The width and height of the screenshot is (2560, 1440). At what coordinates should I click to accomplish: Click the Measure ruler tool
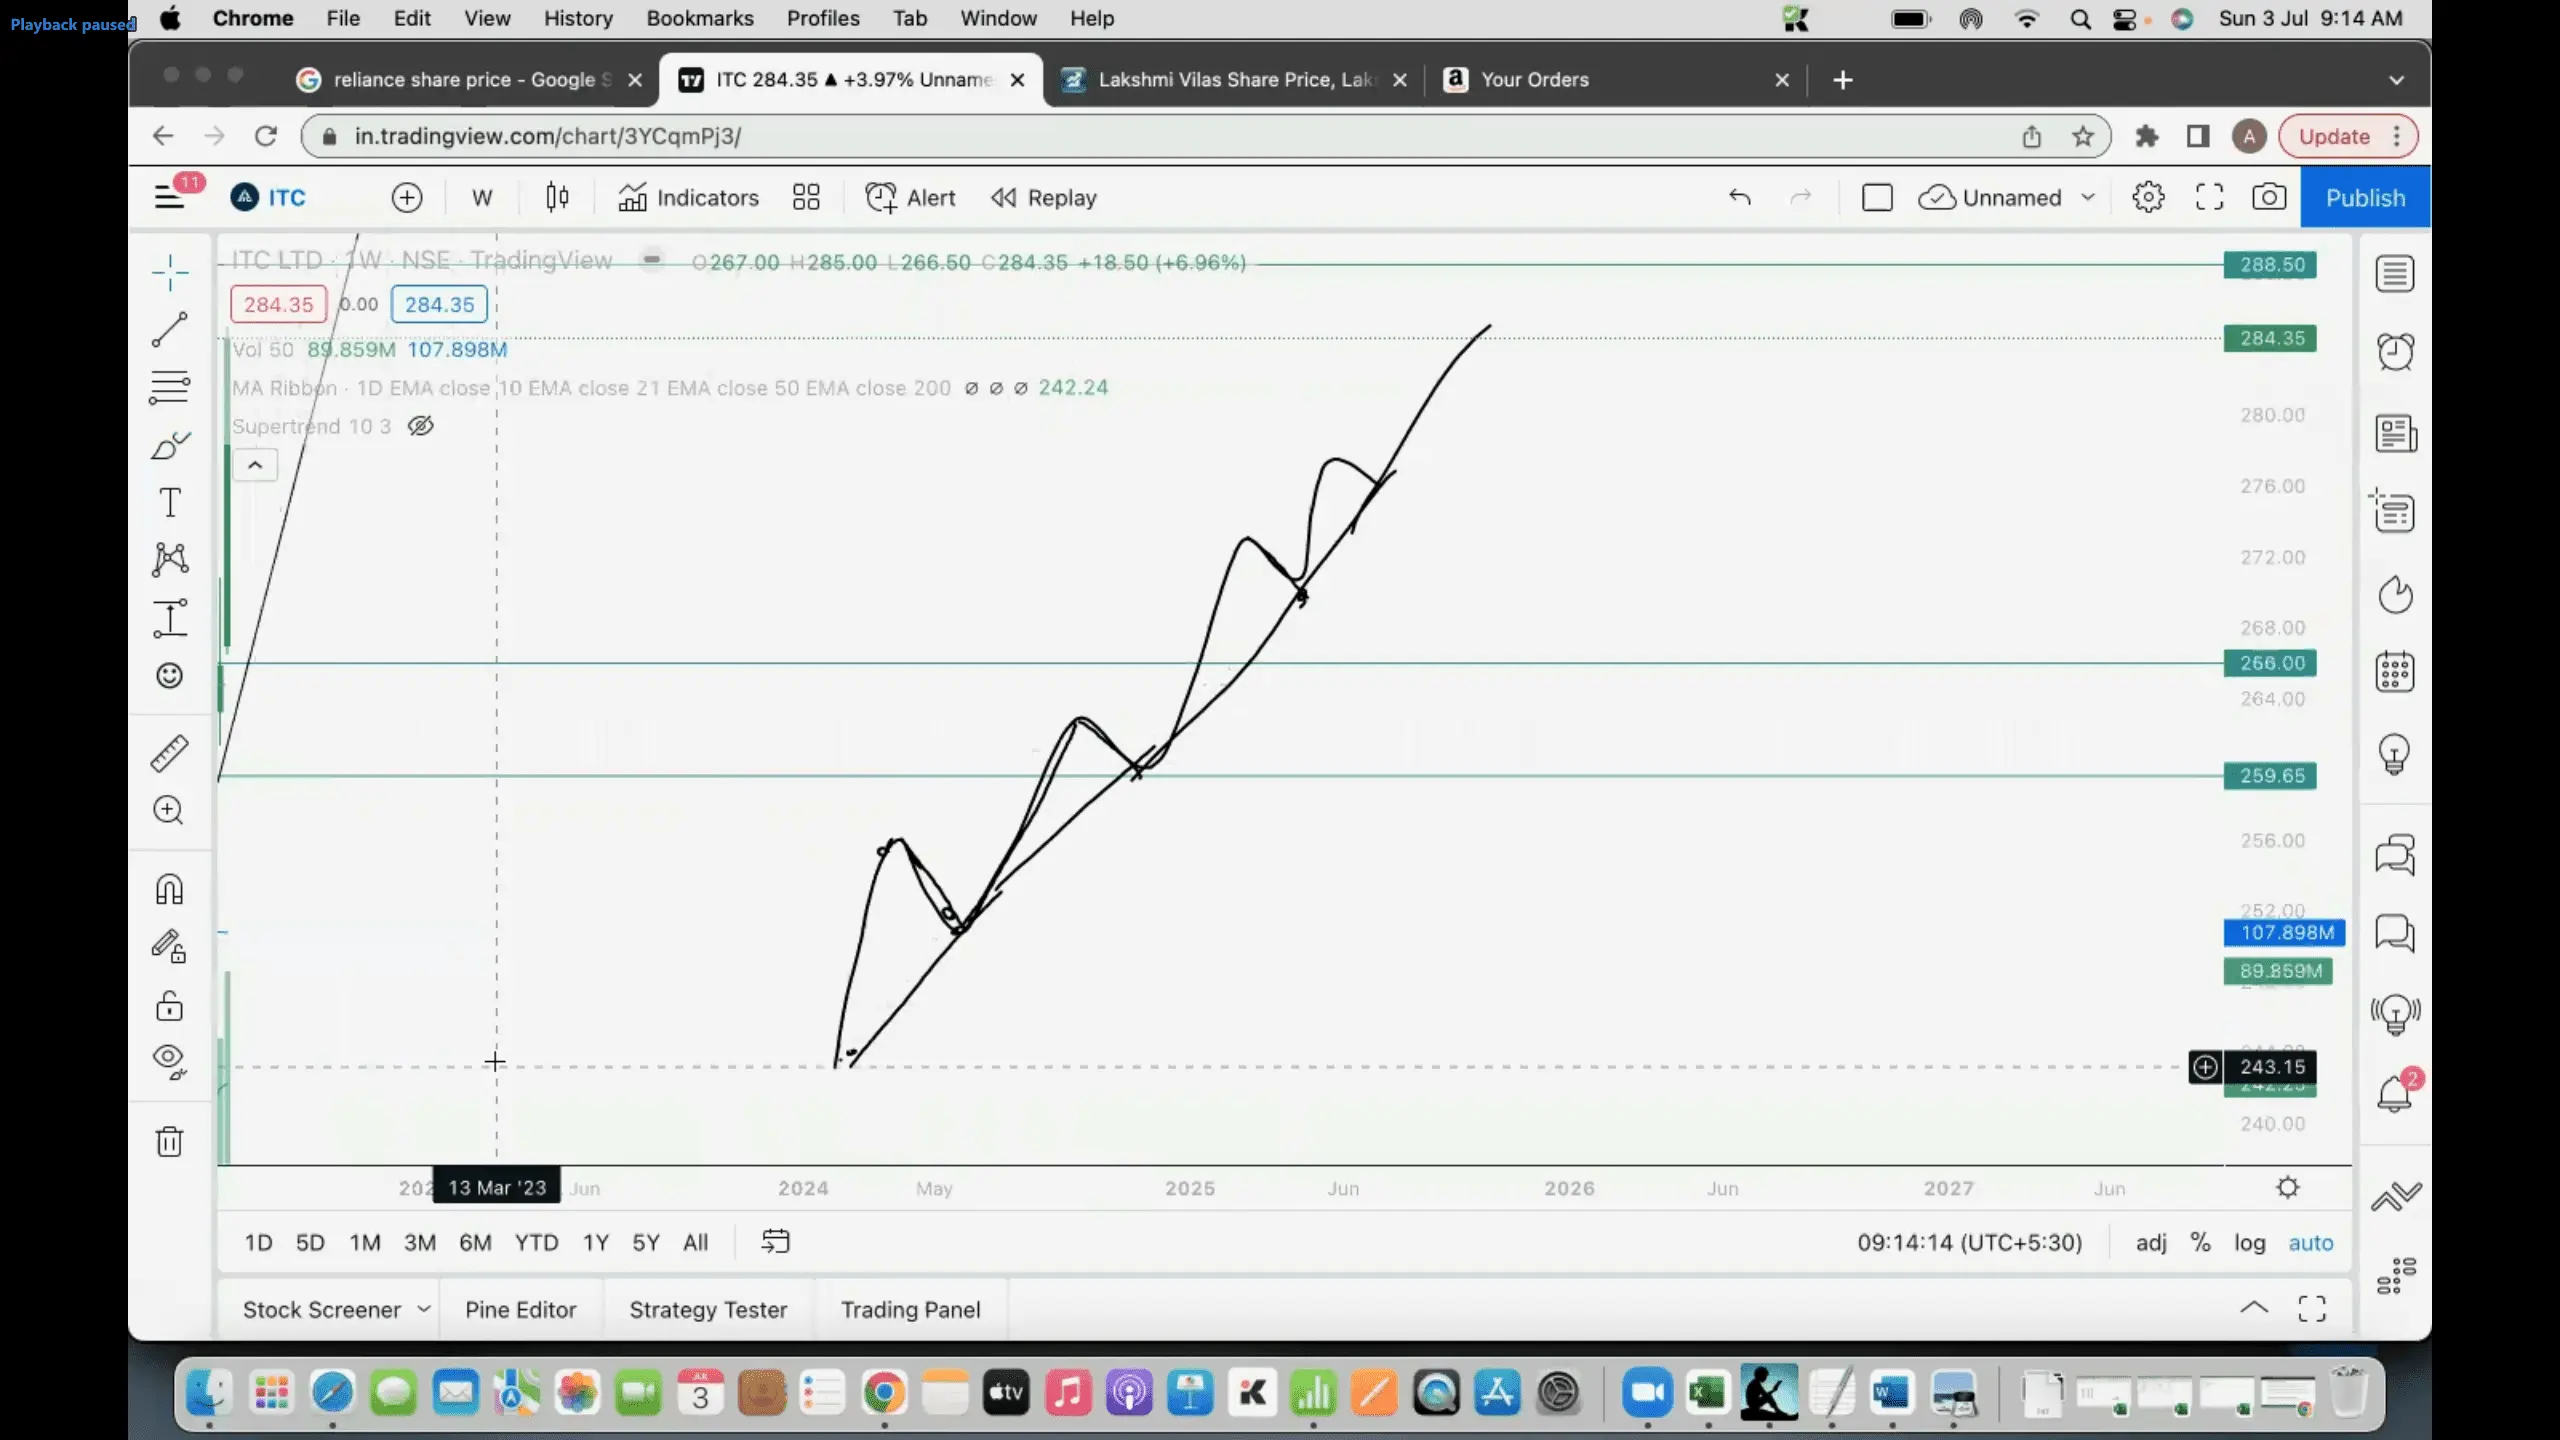[169, 753]
